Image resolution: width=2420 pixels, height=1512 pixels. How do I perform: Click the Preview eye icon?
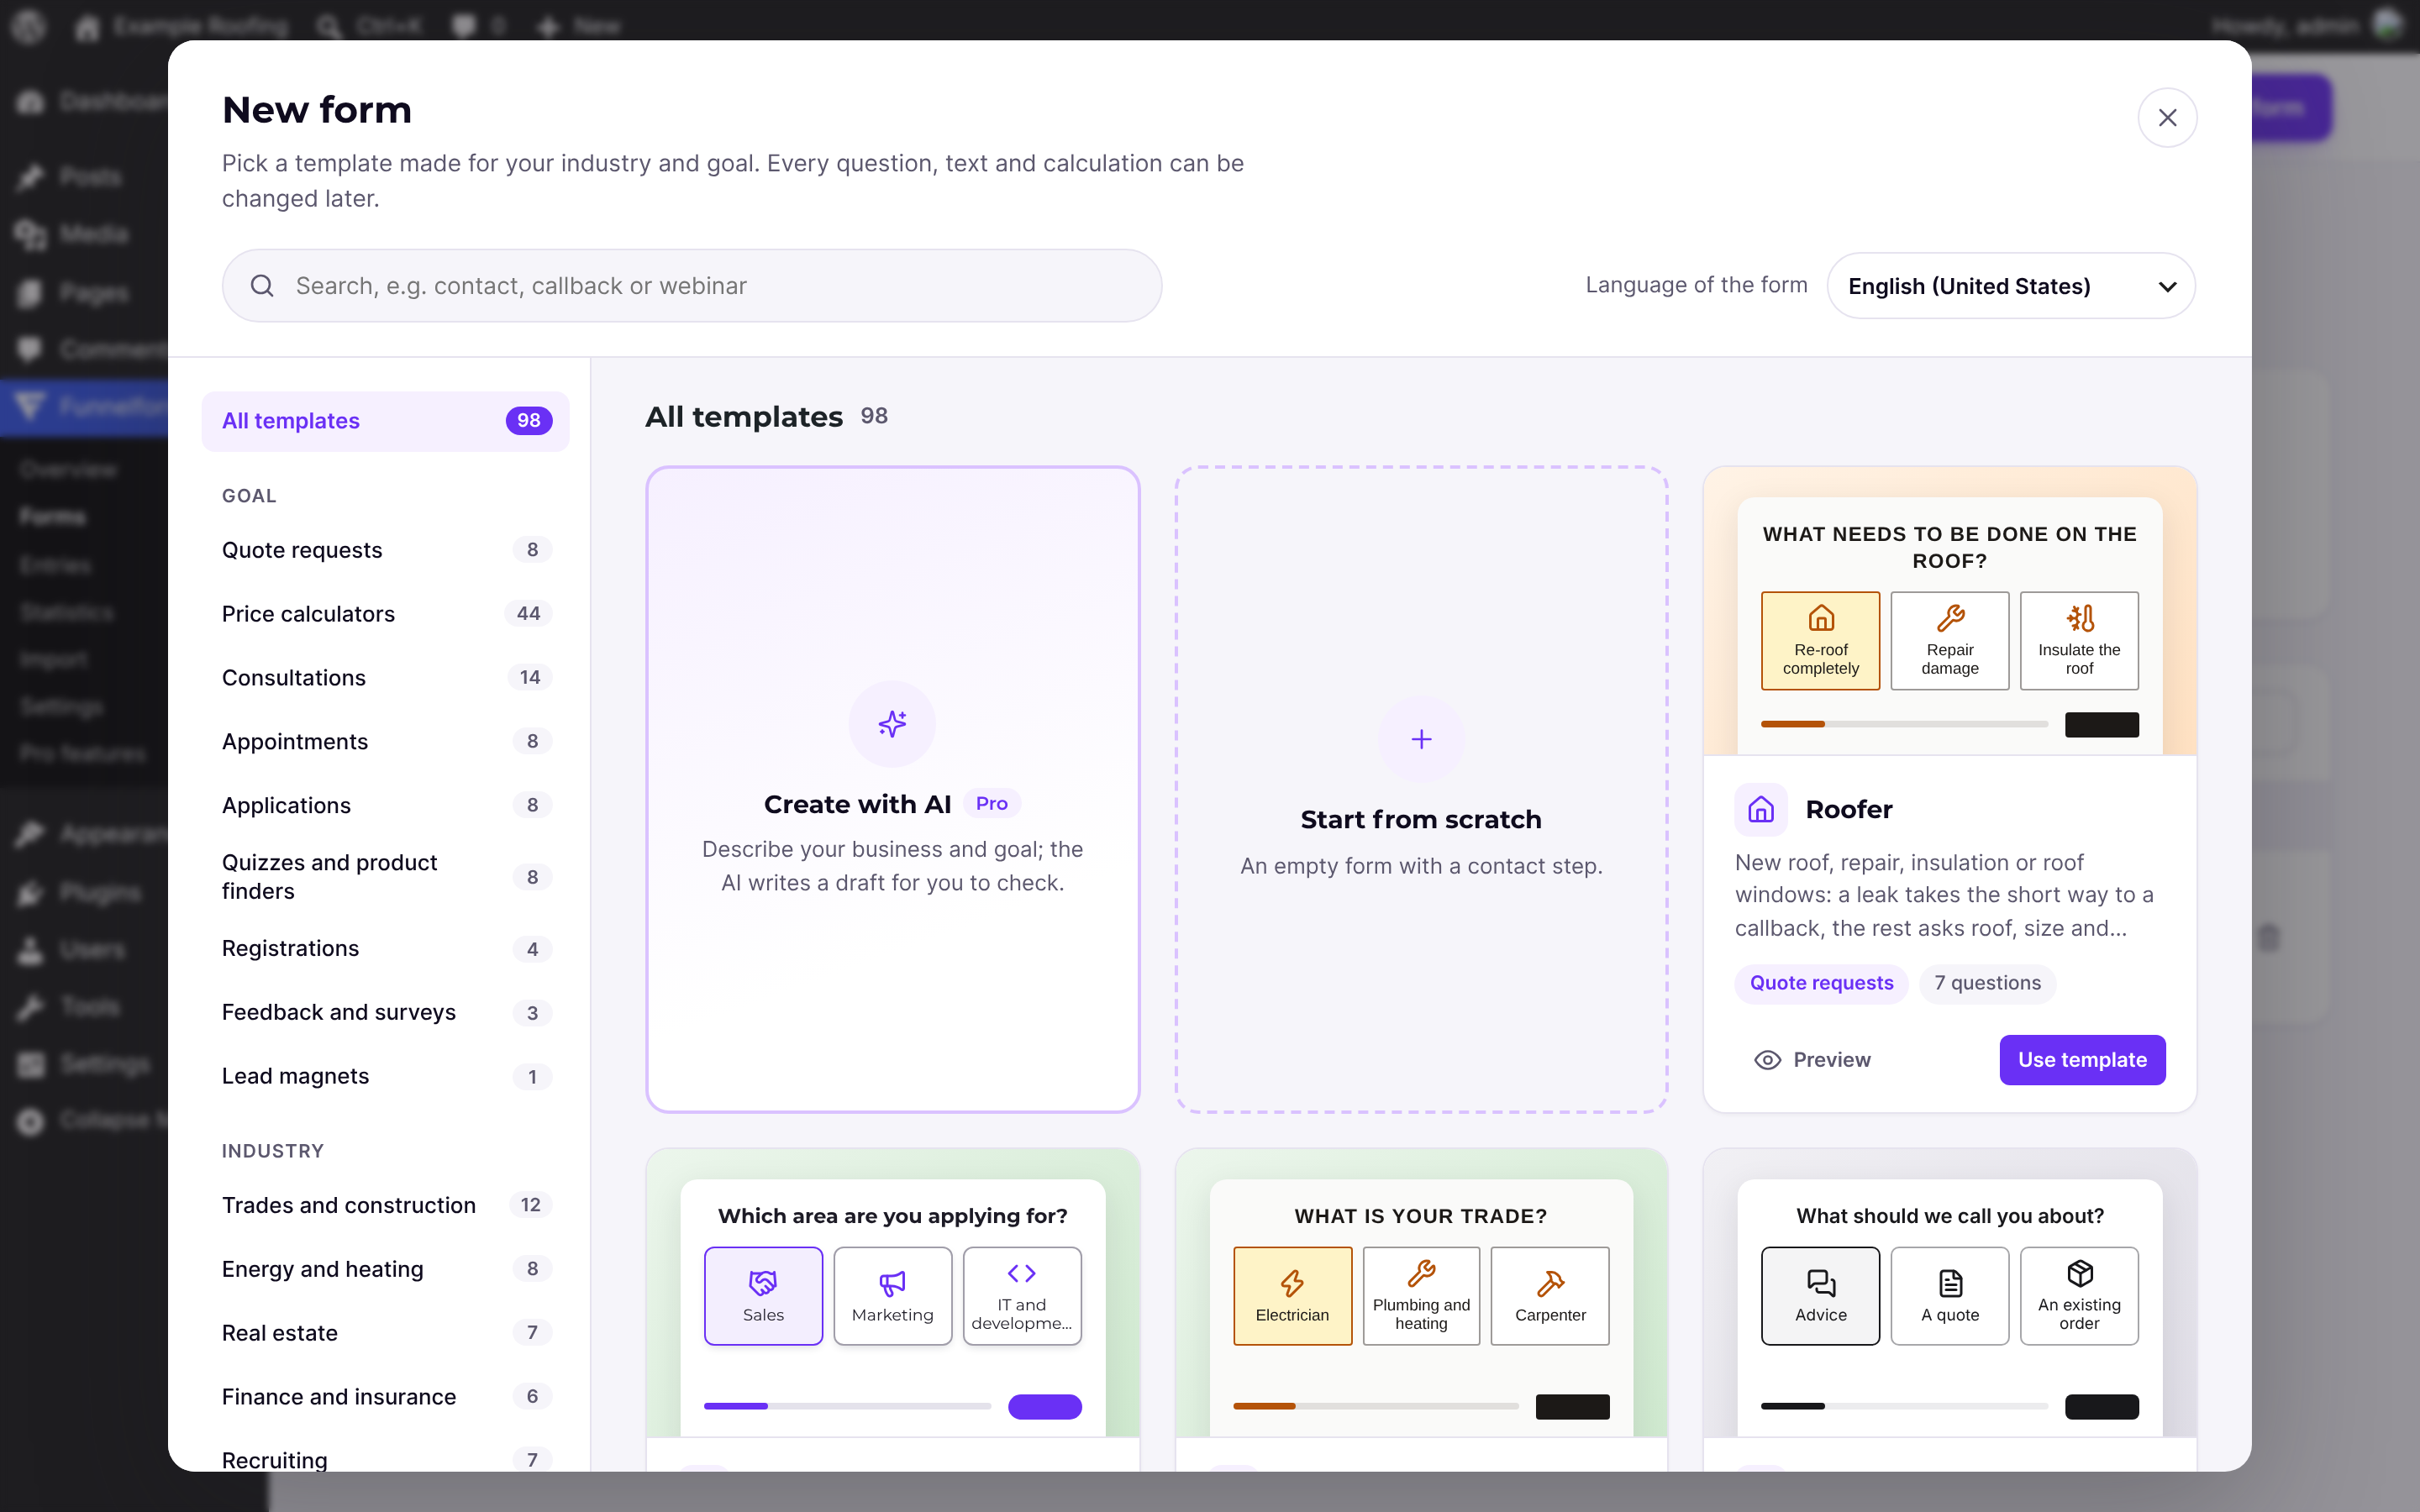coord(1767,1060)
